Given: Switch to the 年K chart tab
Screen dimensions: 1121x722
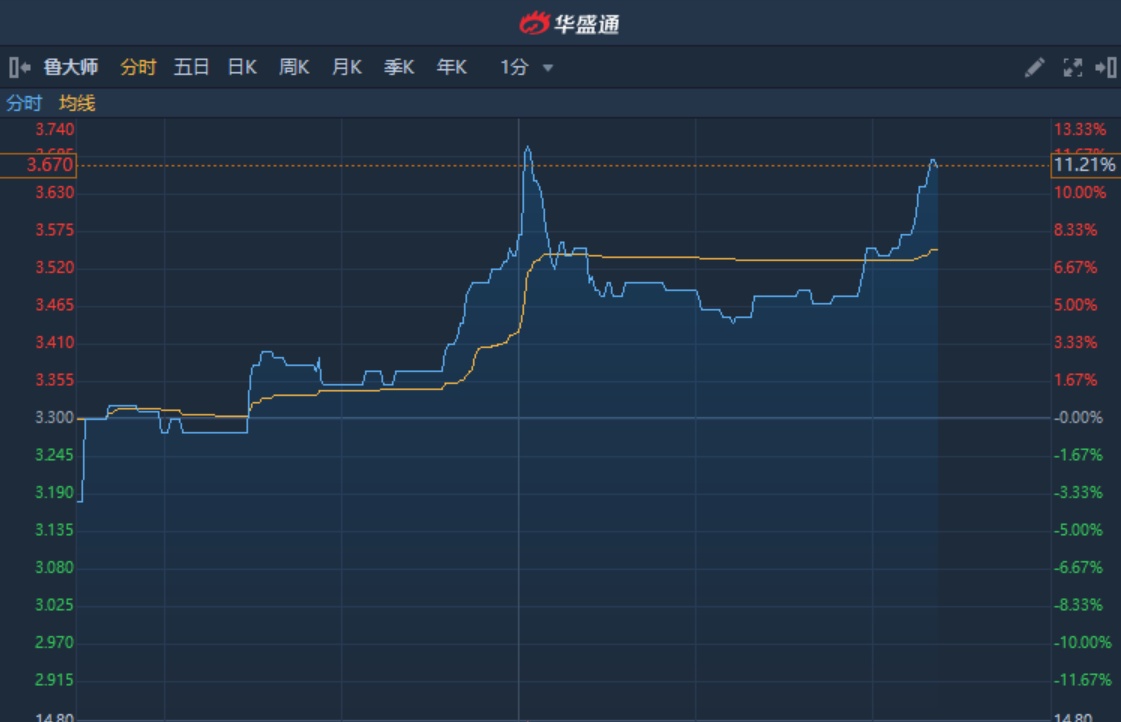Looking at the screenshot, I should pyautogui.click(x=452, y=67).
